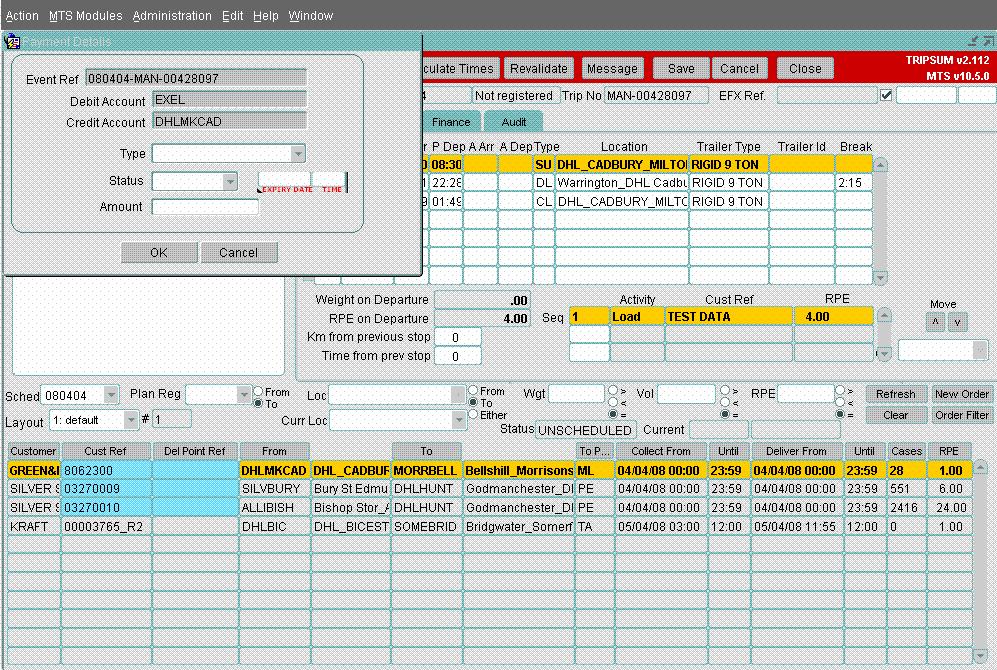Open the Type dropdown in Payment Details

(298, 154)
